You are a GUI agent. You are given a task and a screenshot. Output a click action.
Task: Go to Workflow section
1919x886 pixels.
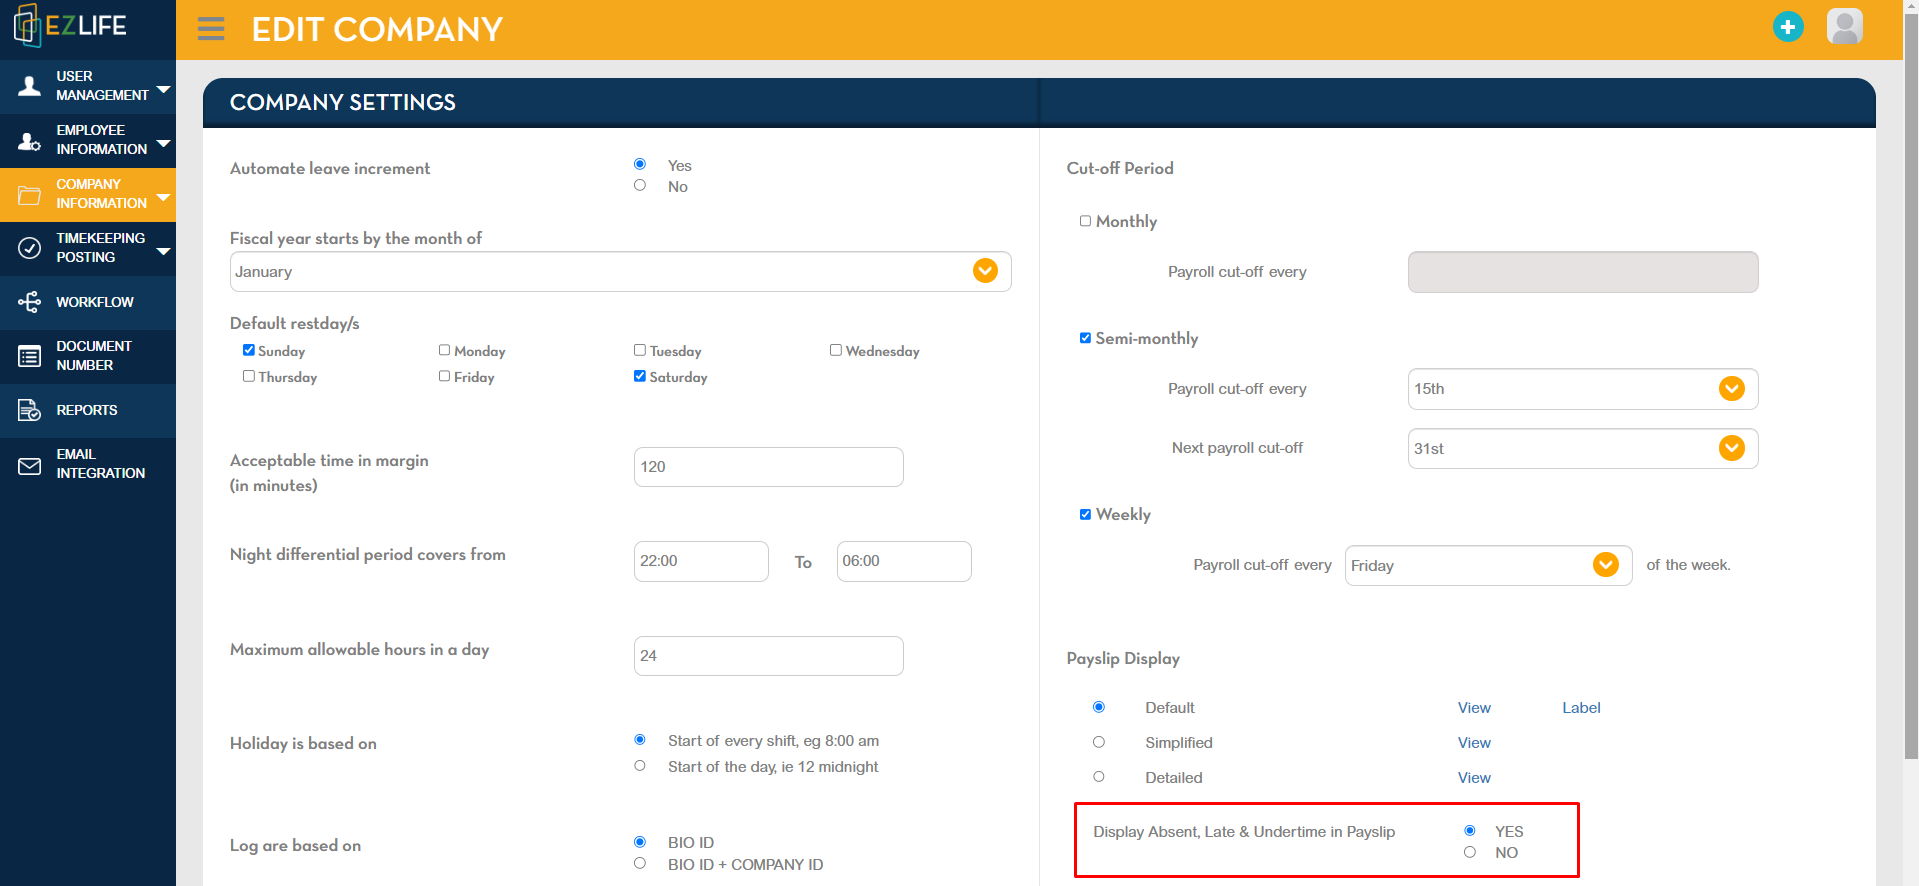tap(88, 302)
